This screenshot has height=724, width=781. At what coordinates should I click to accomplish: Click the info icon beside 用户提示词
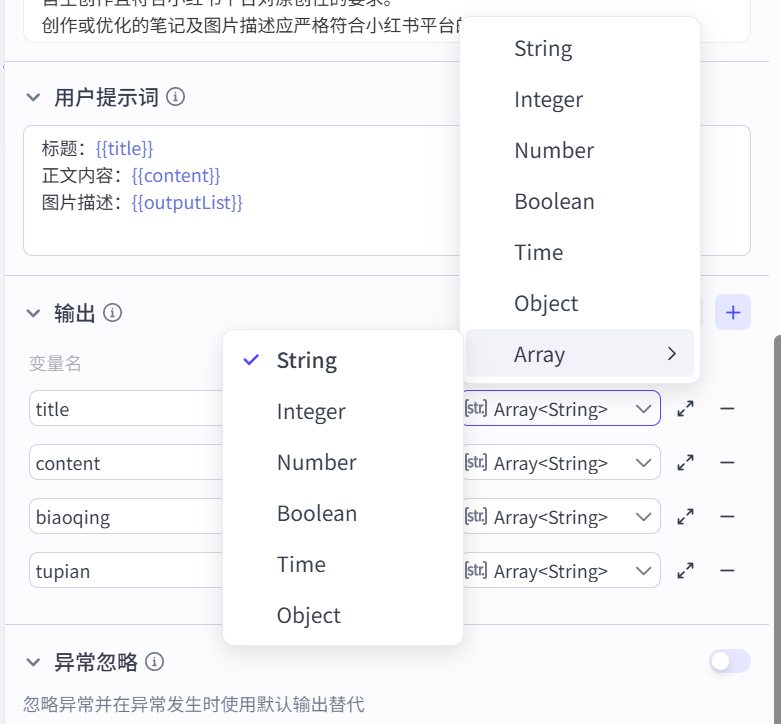(x=176, y=97)
